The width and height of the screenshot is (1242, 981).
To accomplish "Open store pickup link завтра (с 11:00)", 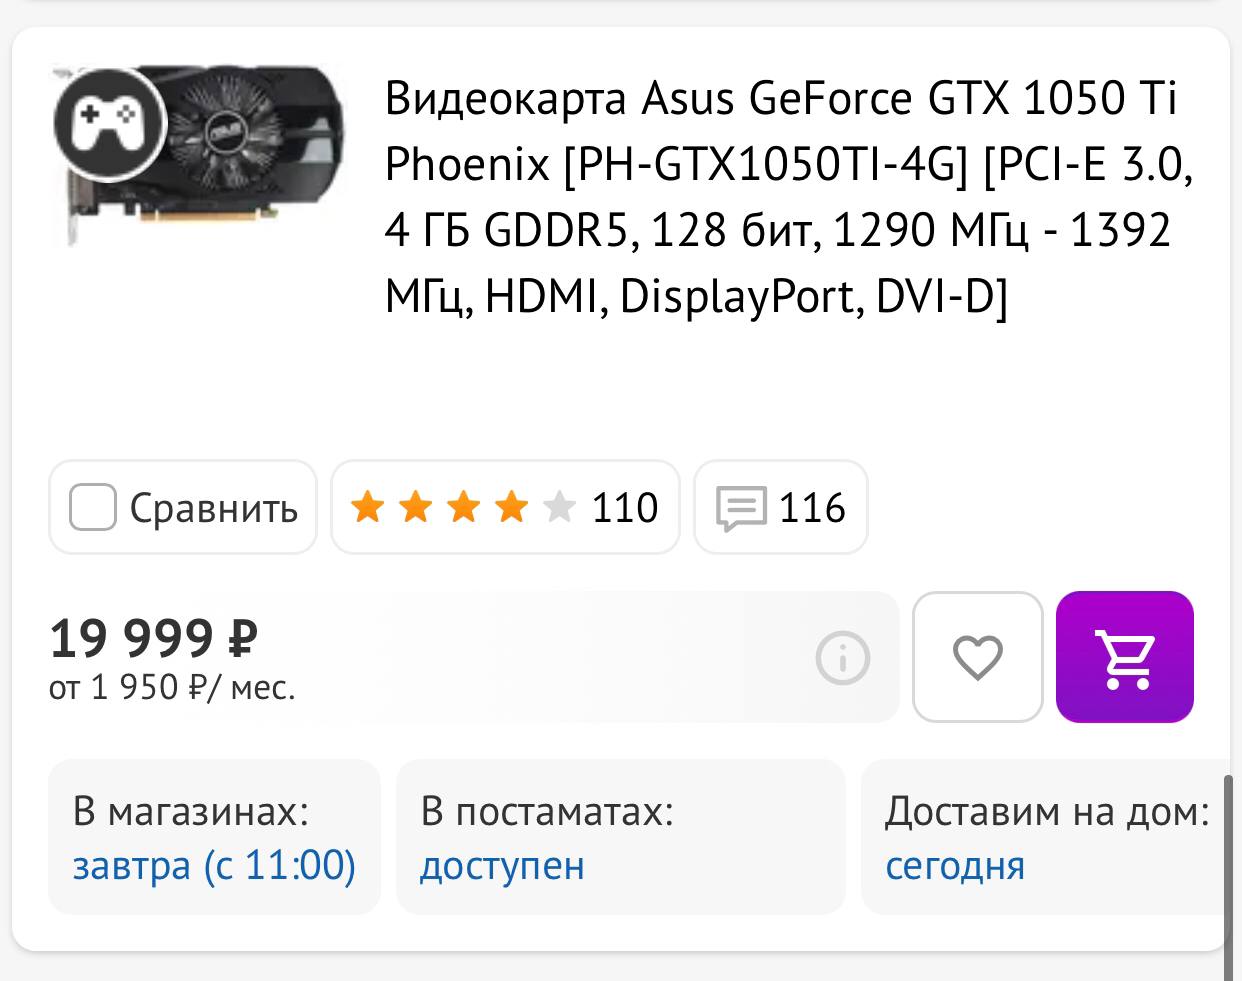I will [214, 865].
